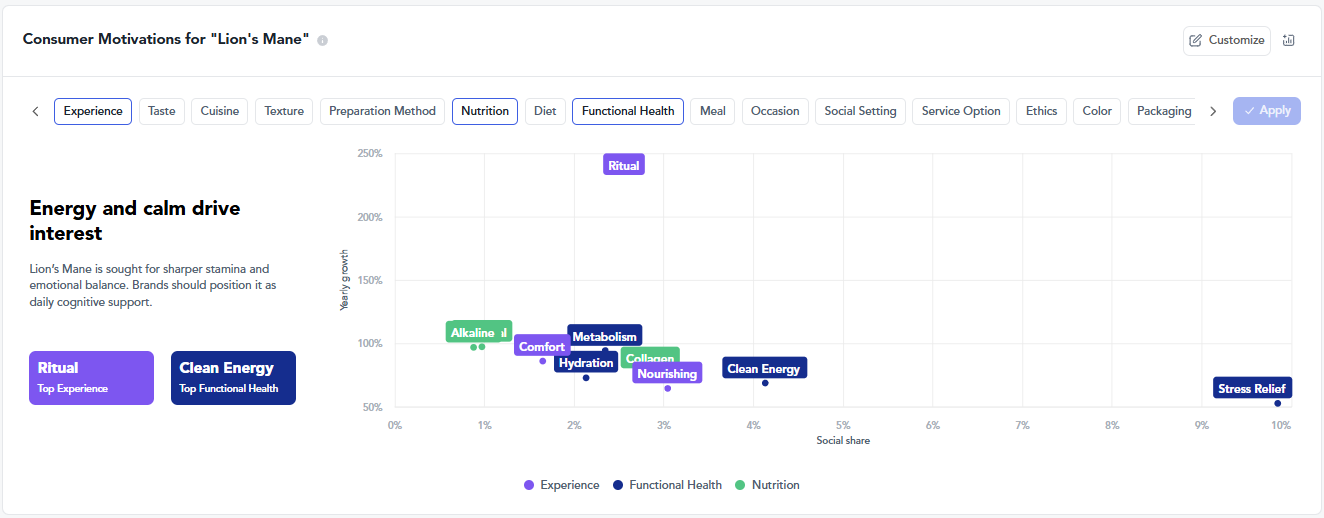This screenshot has height=518, width=1324.
Task: Hide Functional Health series via the legend
Action: pyautogui.click(x=667, y=485)
